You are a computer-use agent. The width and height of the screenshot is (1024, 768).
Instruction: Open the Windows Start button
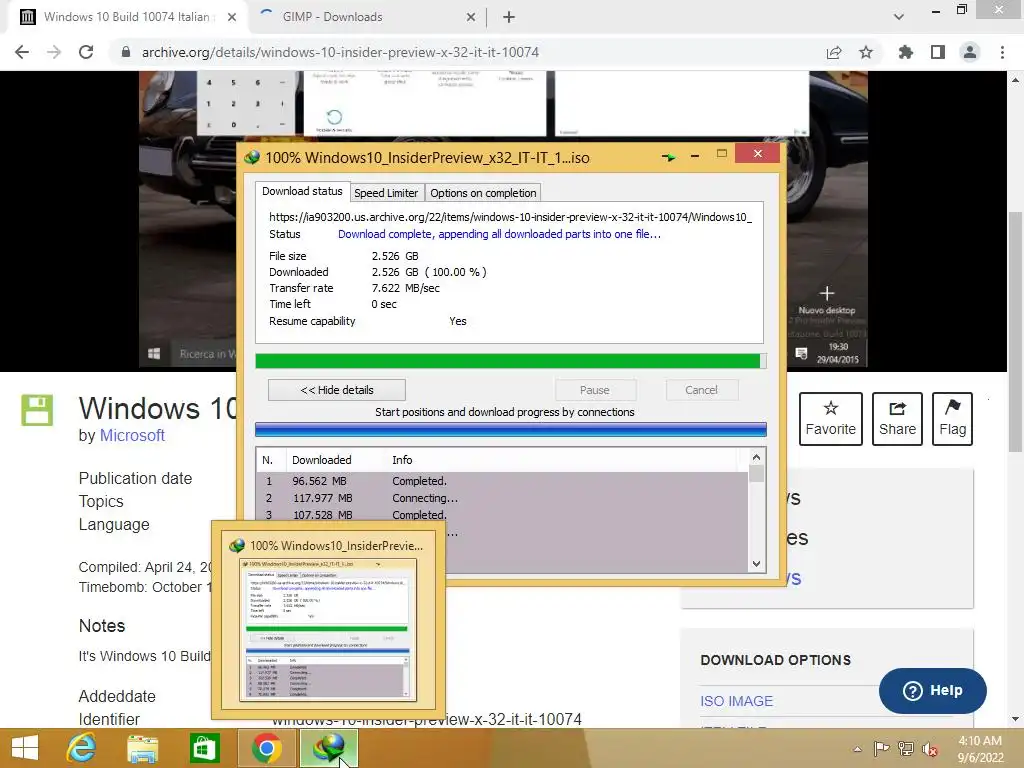click(25, 748)
